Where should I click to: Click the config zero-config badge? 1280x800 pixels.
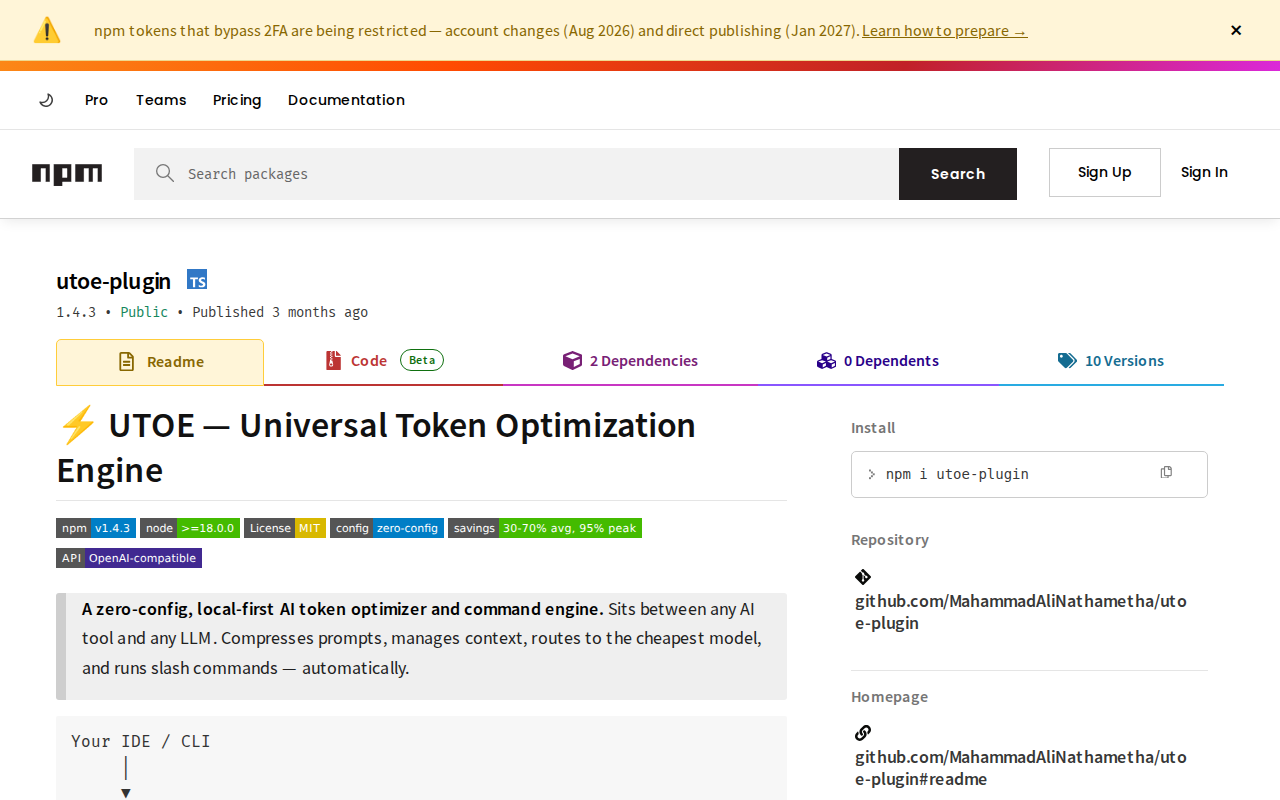[x=387, y=528]
